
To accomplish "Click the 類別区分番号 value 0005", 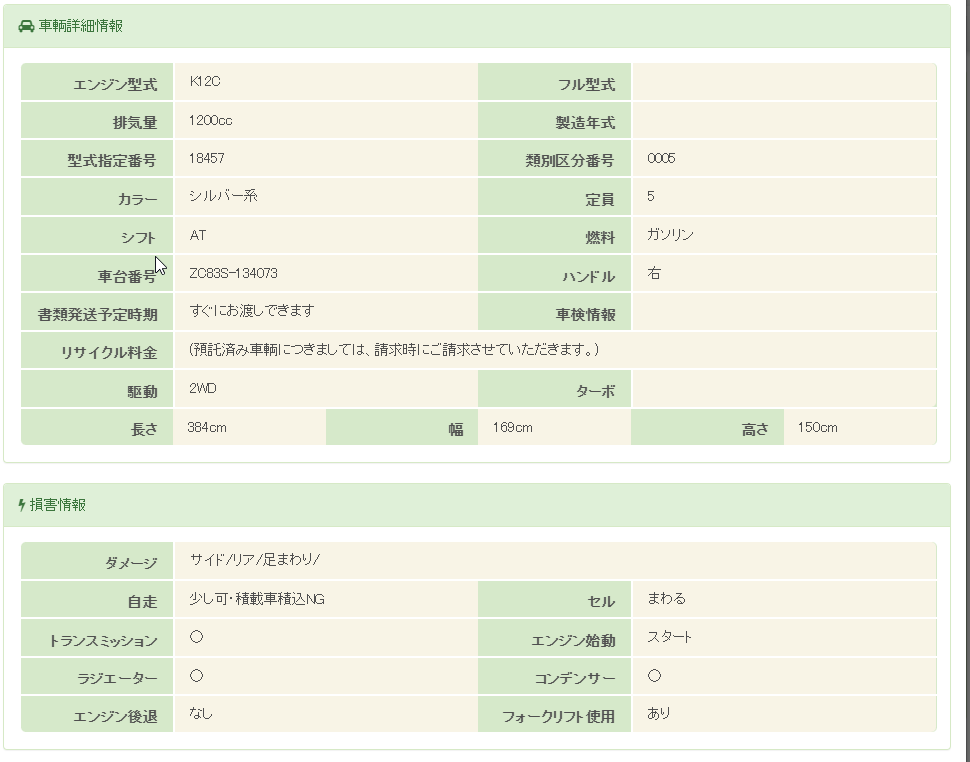I will pos(661,159).
